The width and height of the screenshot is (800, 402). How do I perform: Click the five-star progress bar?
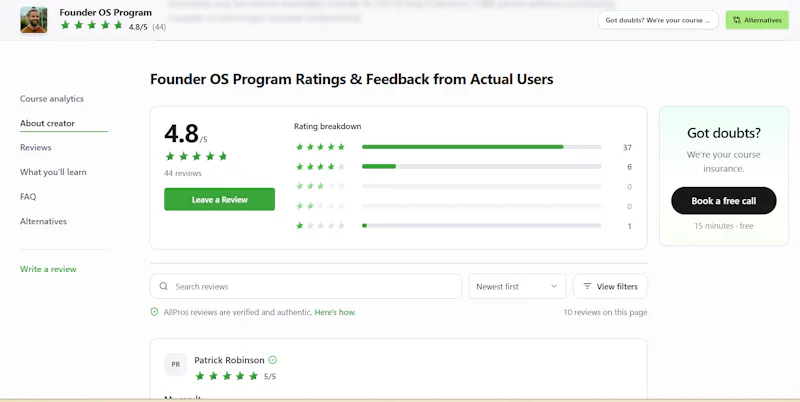[x=482, y=147]
